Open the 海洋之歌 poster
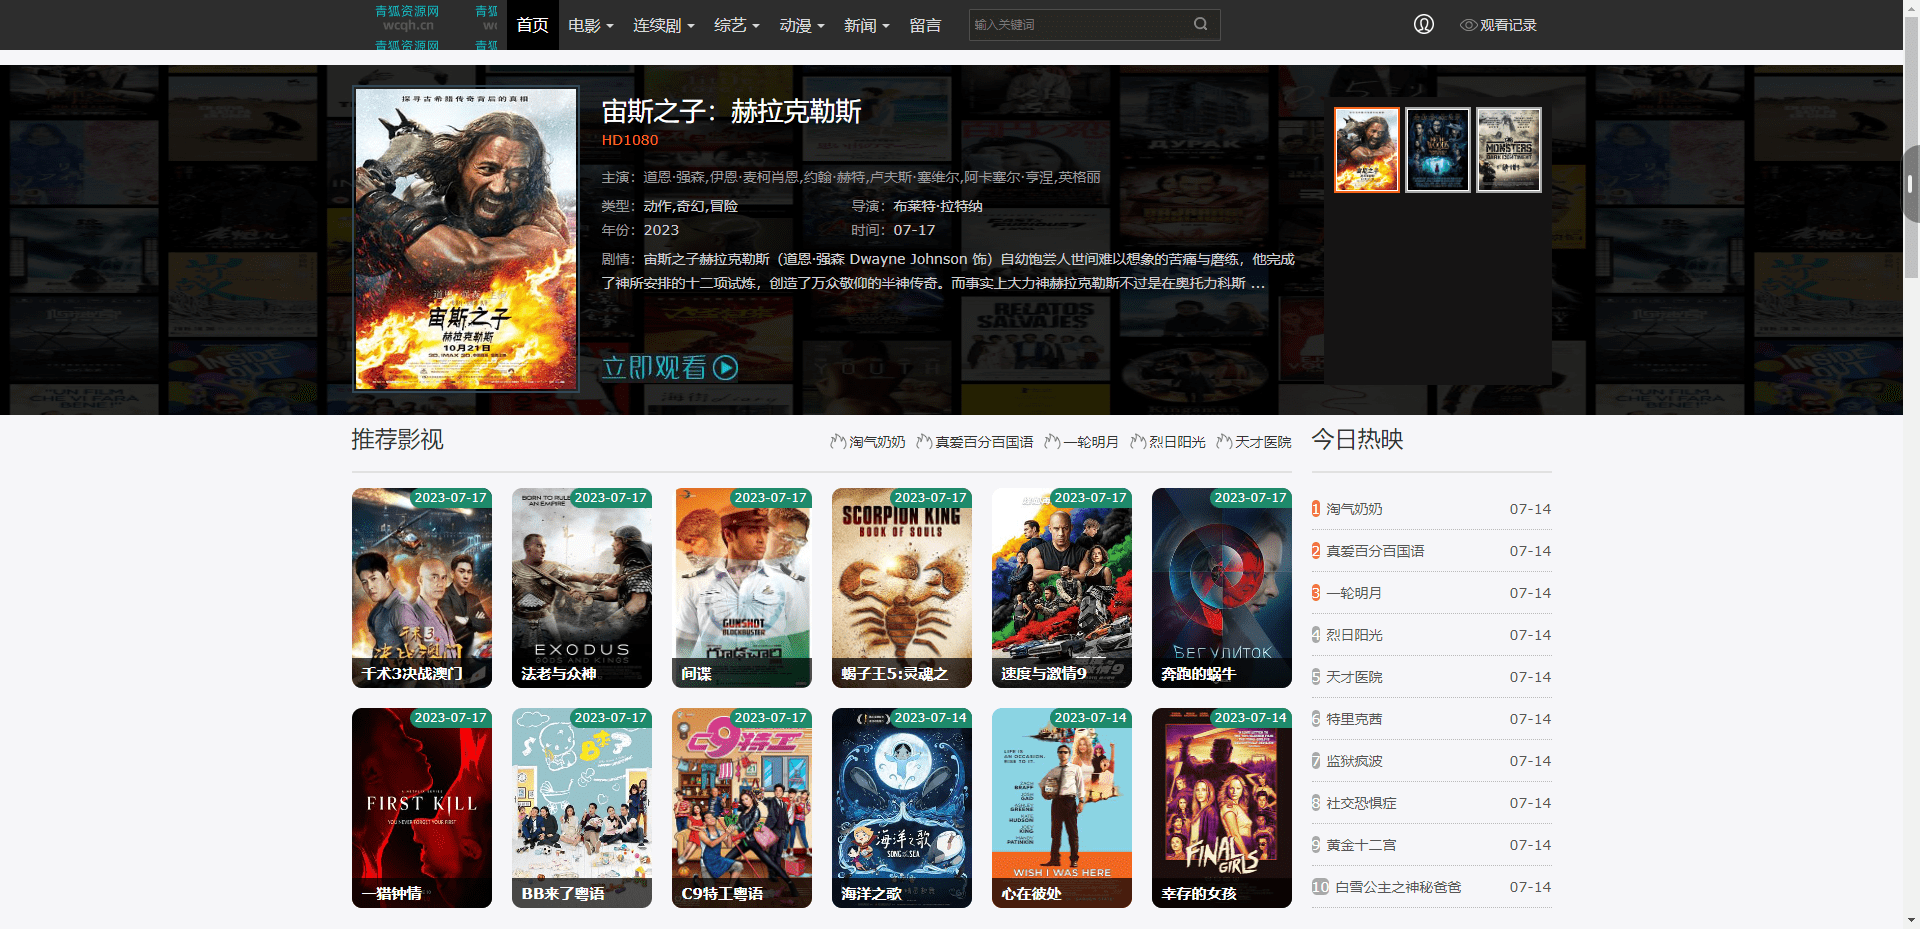 click(902, 808)
